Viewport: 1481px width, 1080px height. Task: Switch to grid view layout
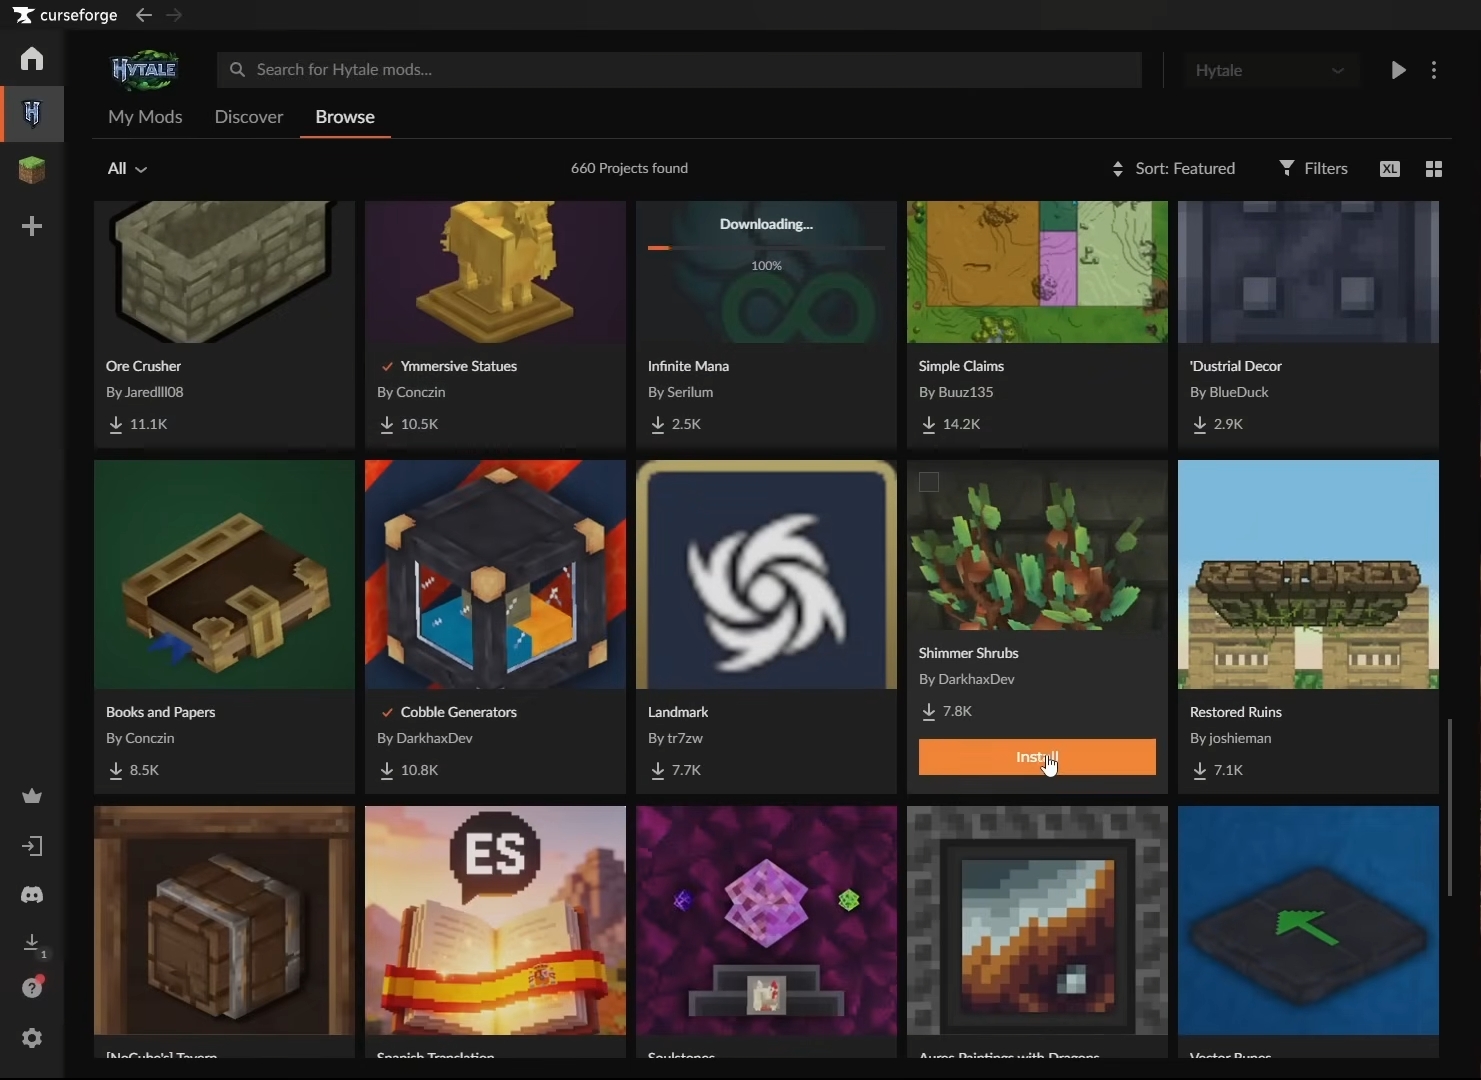point(1434,169)
